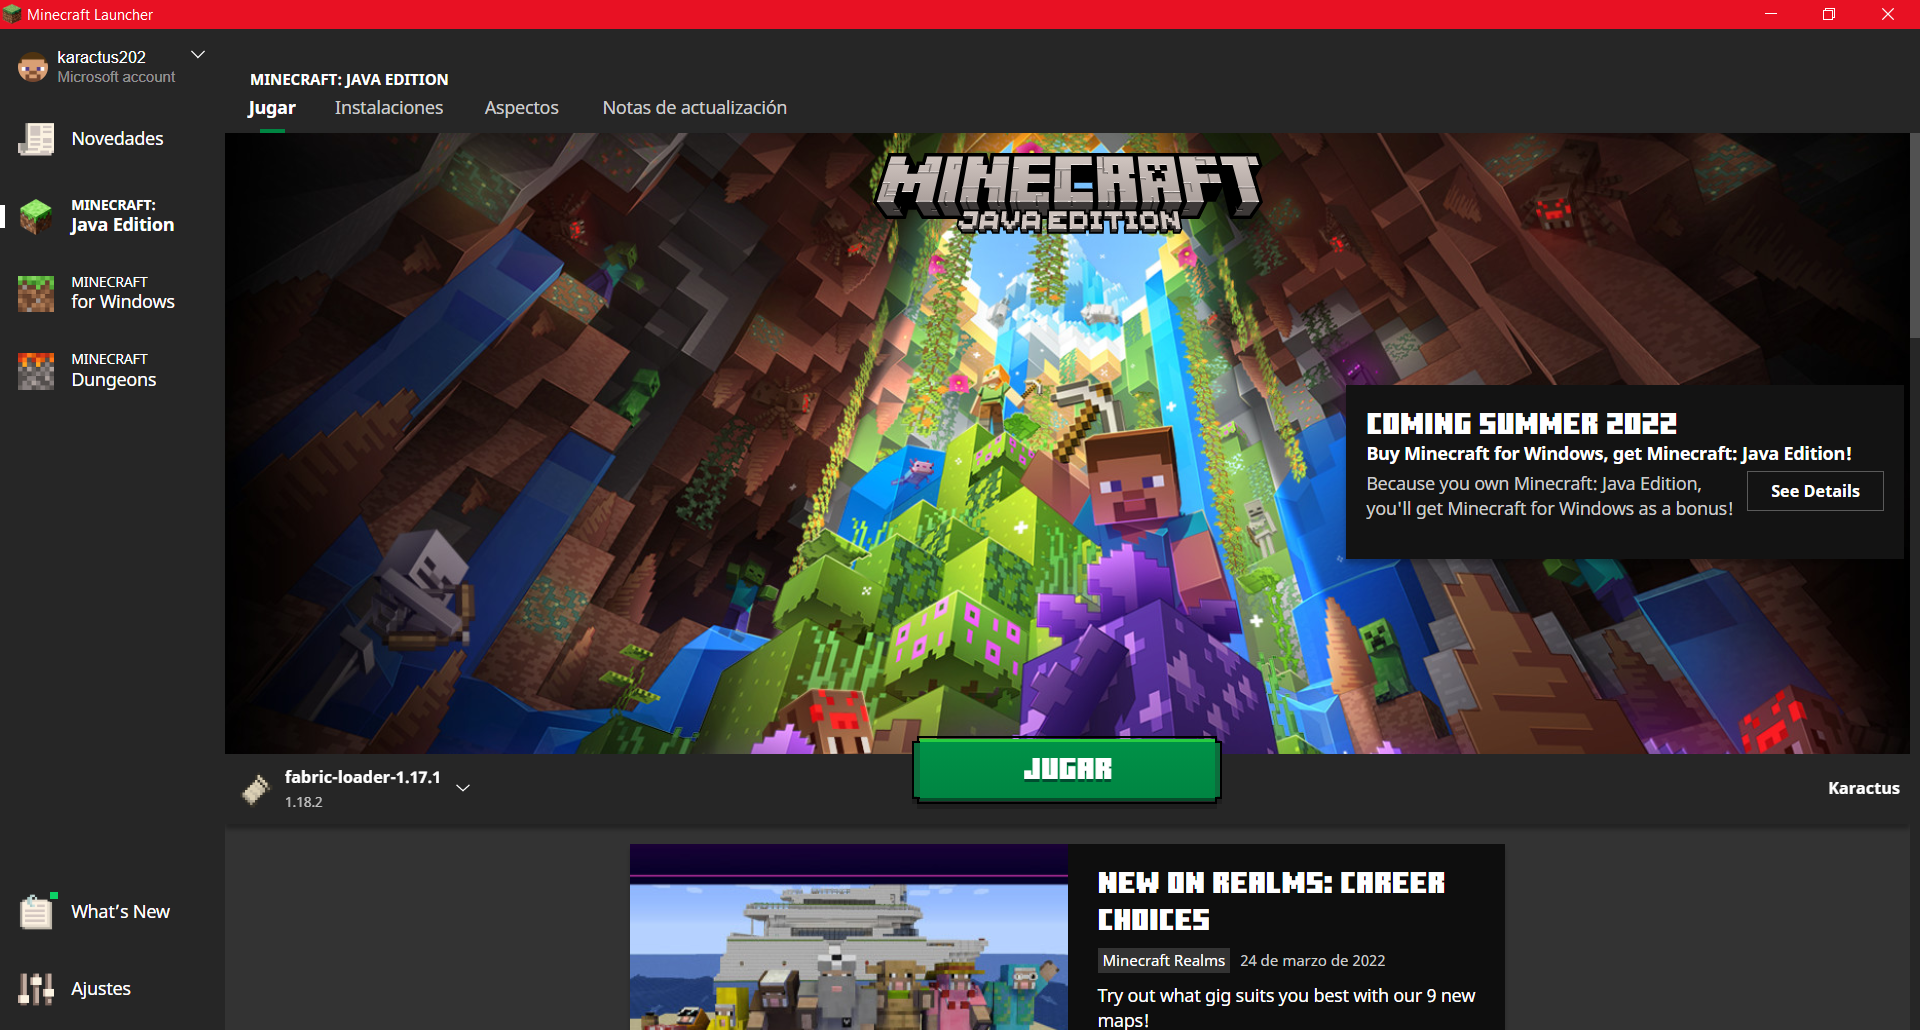Expand the account switcher chevron
The image size is (1920, 1030).
coord(198,55)
